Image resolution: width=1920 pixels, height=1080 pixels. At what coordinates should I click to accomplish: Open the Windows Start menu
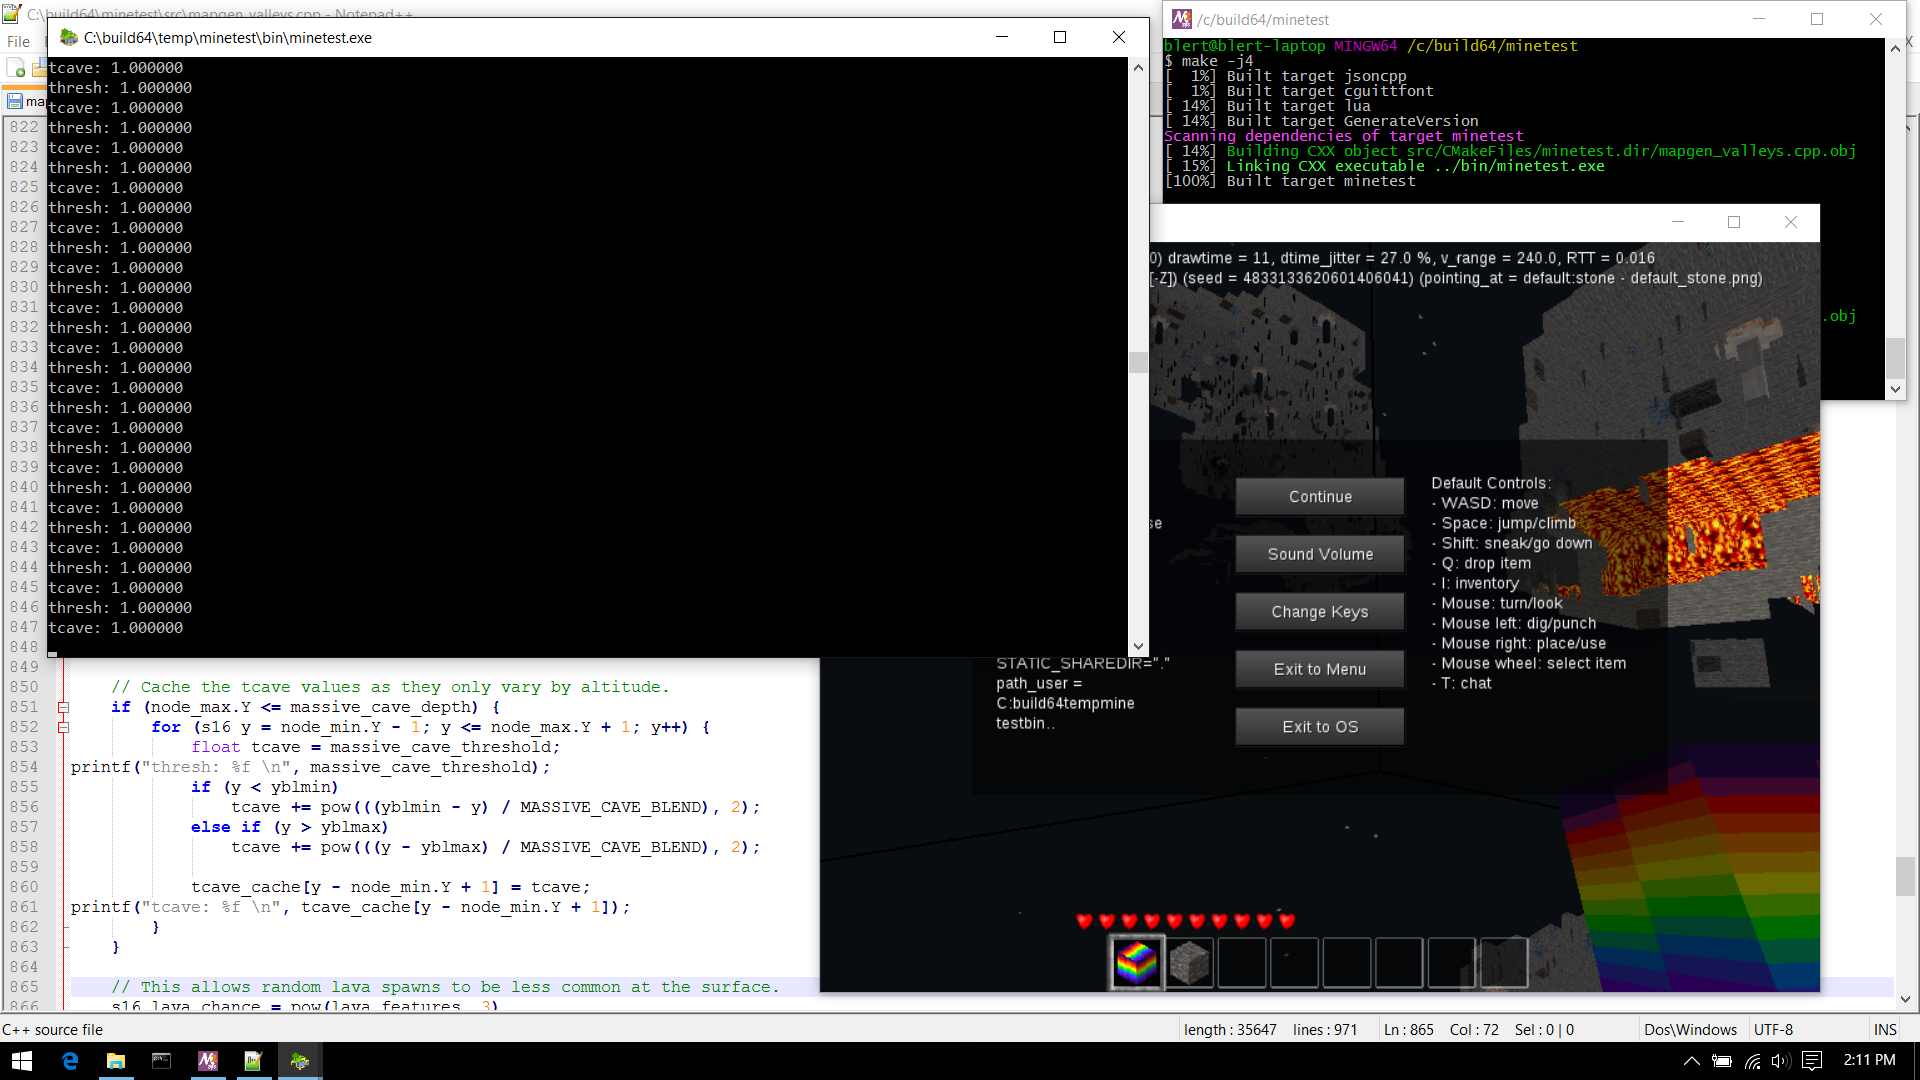(22, 1061)
